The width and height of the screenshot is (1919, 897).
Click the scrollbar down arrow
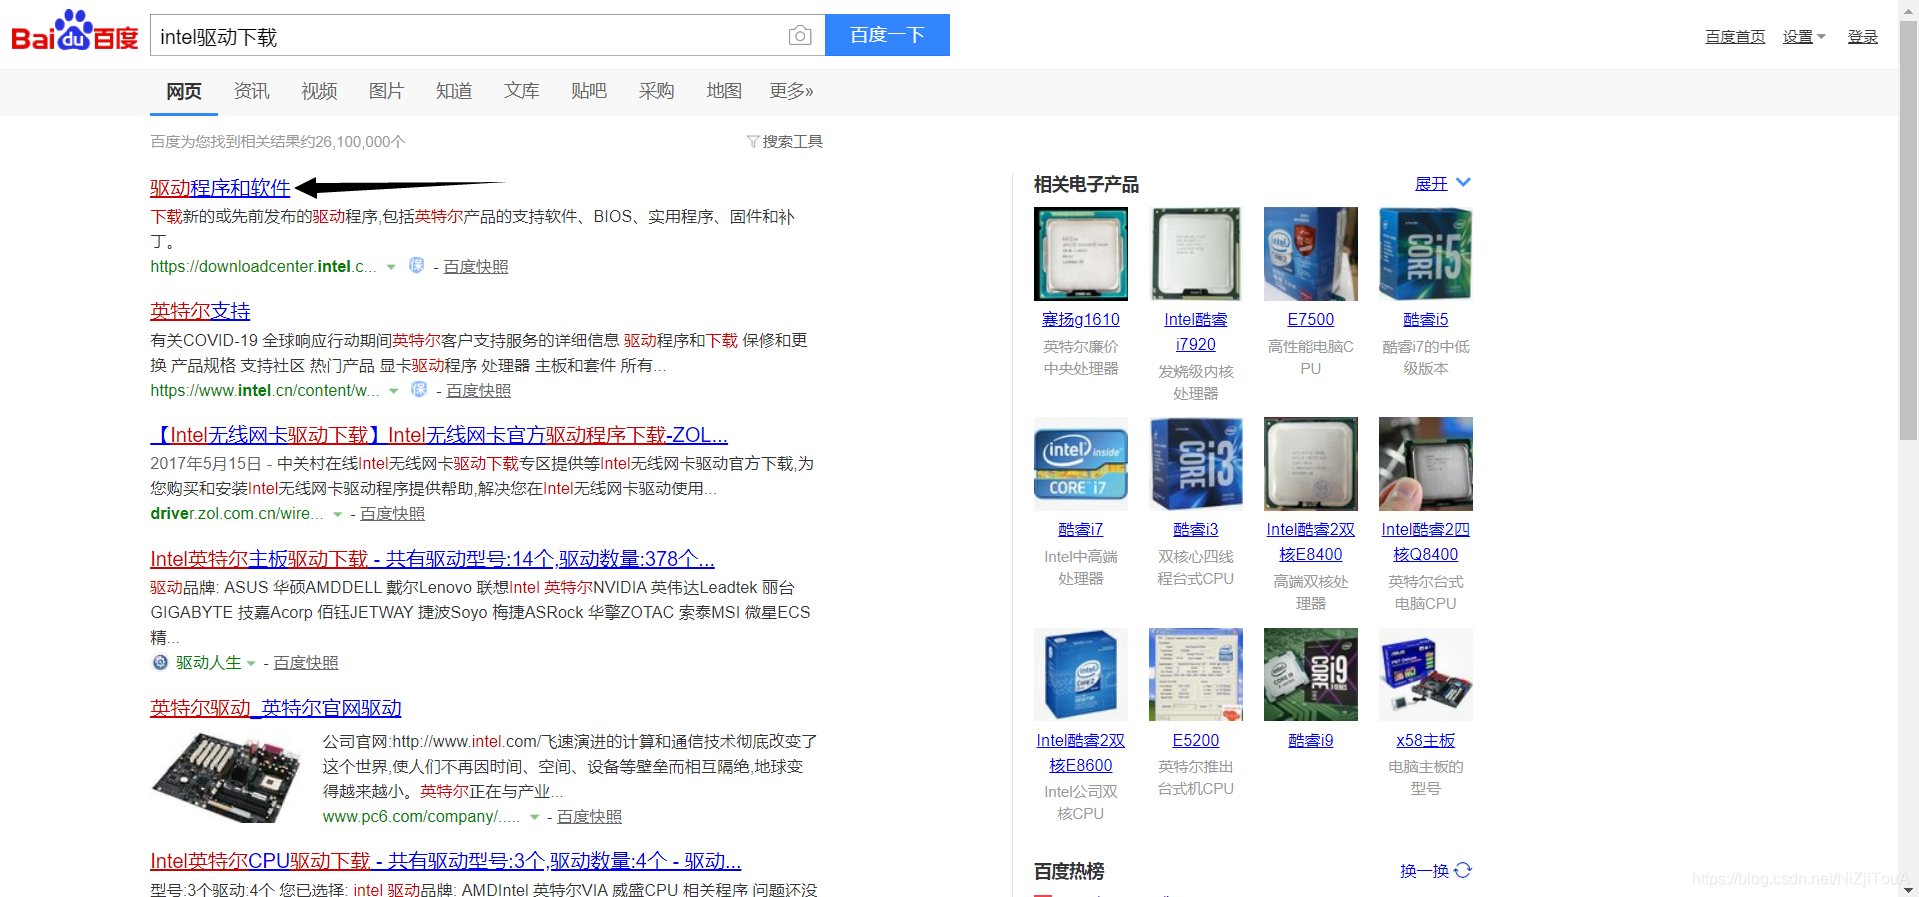click(1908, 889)
